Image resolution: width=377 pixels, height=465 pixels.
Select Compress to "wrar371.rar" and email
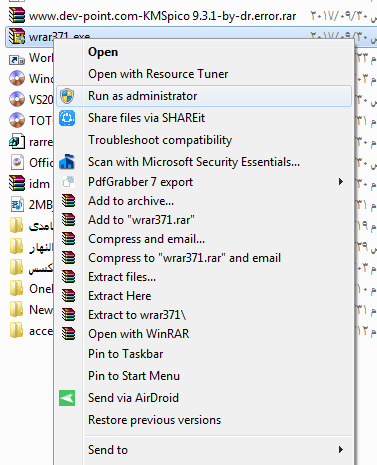204,258
